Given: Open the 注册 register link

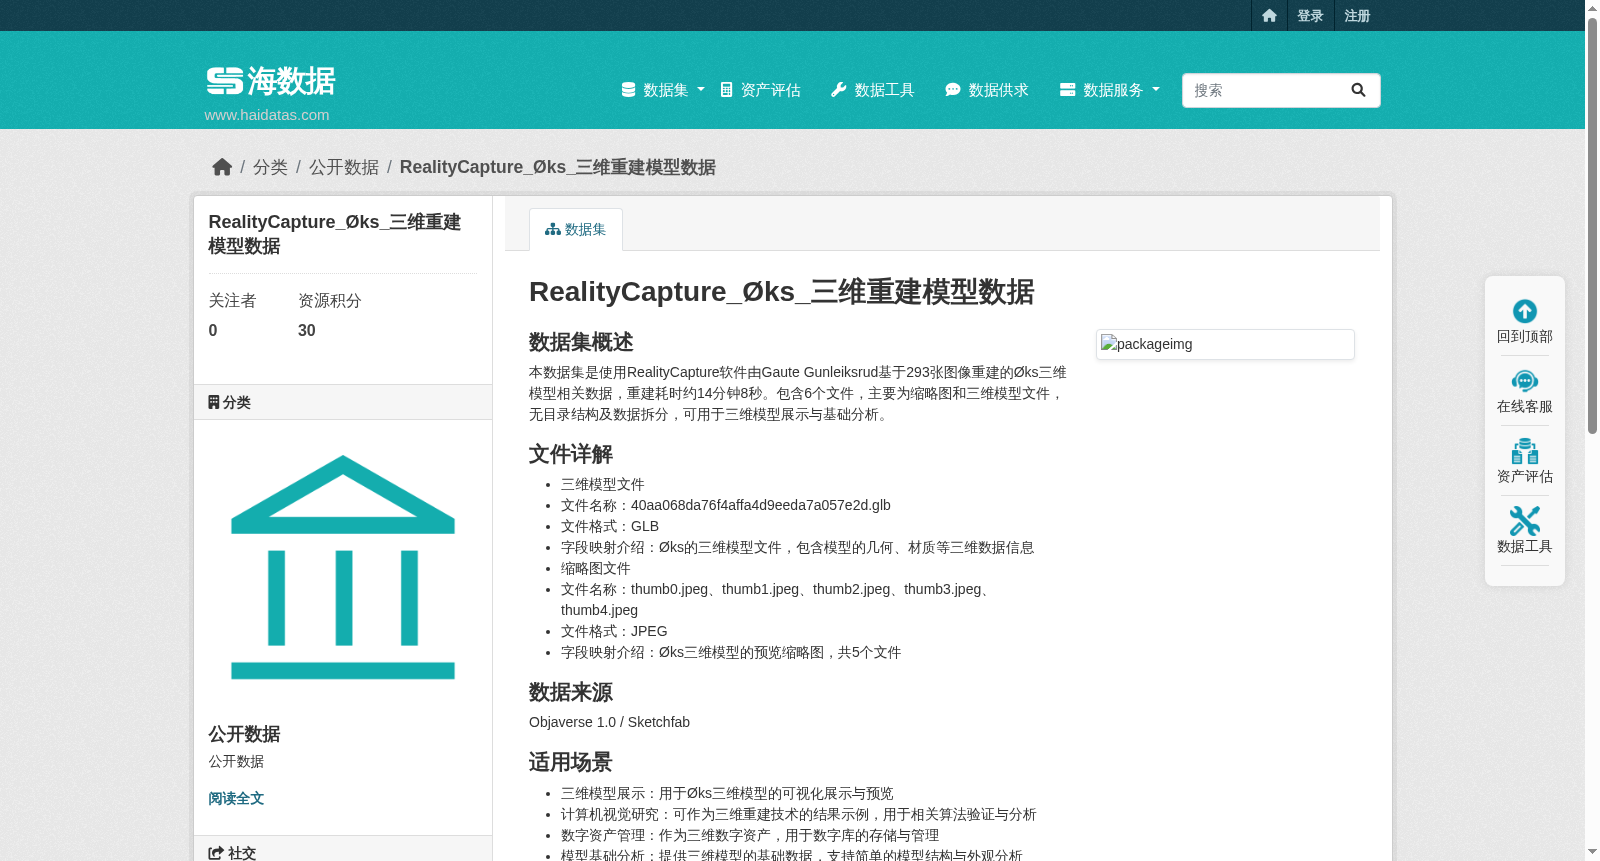Looking at the screenshot, I should 1357,15.
